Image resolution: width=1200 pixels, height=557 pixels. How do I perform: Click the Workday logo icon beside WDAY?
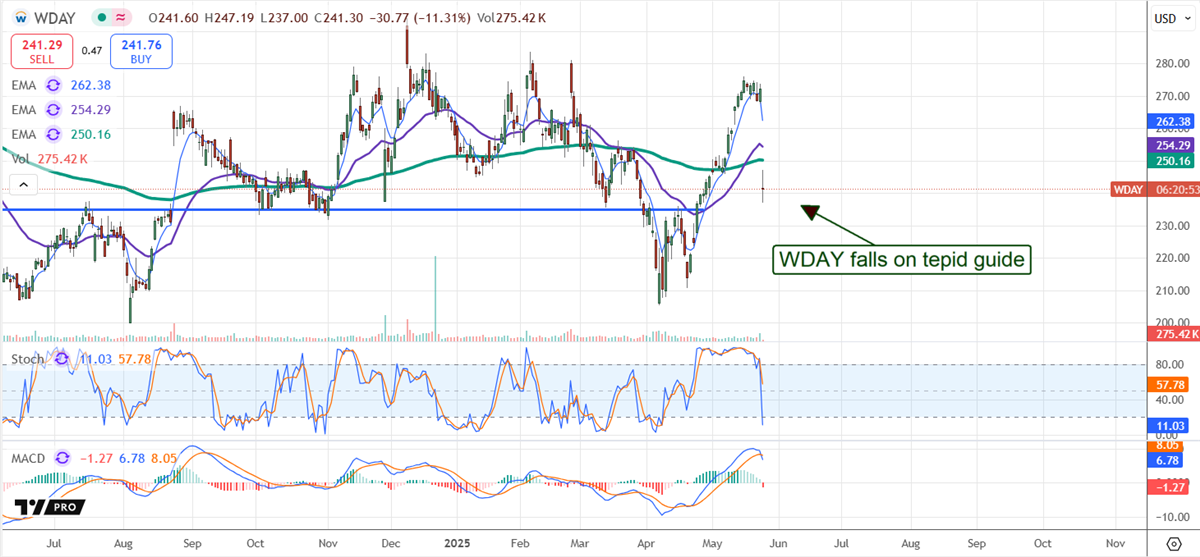[x=21, y=17]
